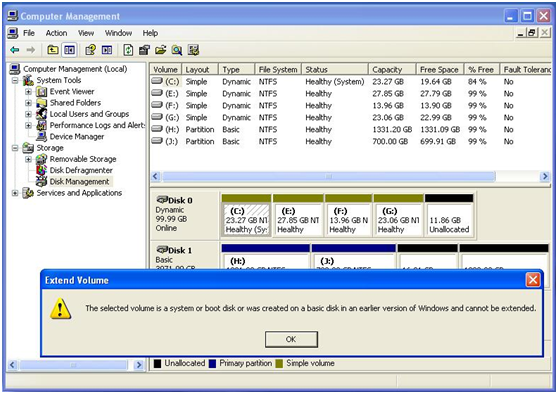
Task: Click the blue Primary partition legend swatch
Action: [x=212, y=364]
